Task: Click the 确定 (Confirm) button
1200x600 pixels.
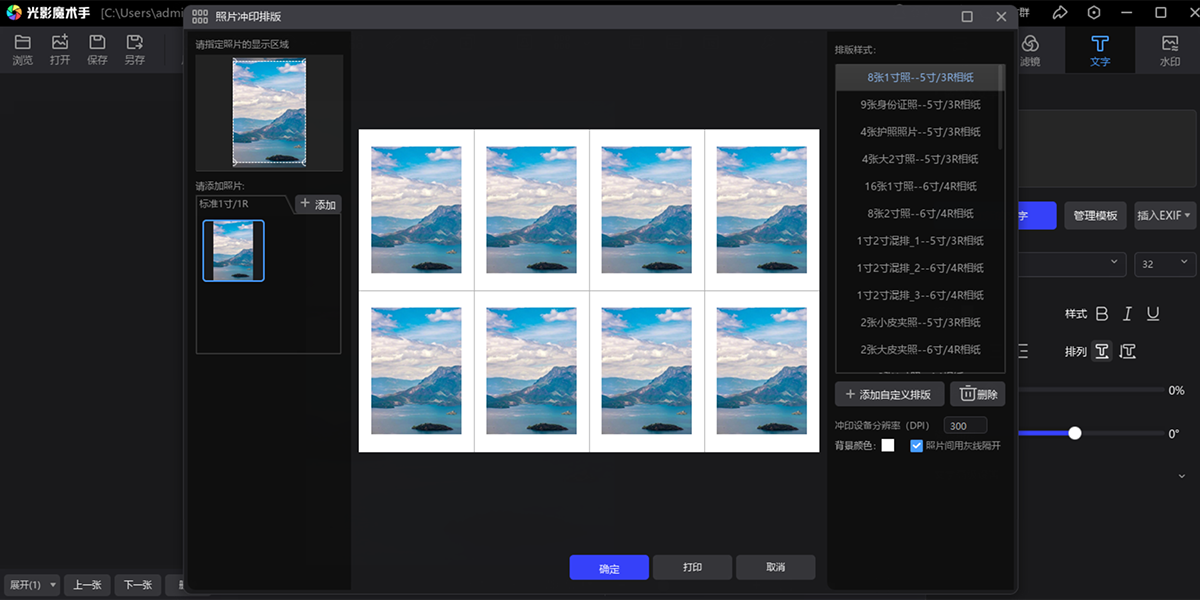Action: point(609,568)
